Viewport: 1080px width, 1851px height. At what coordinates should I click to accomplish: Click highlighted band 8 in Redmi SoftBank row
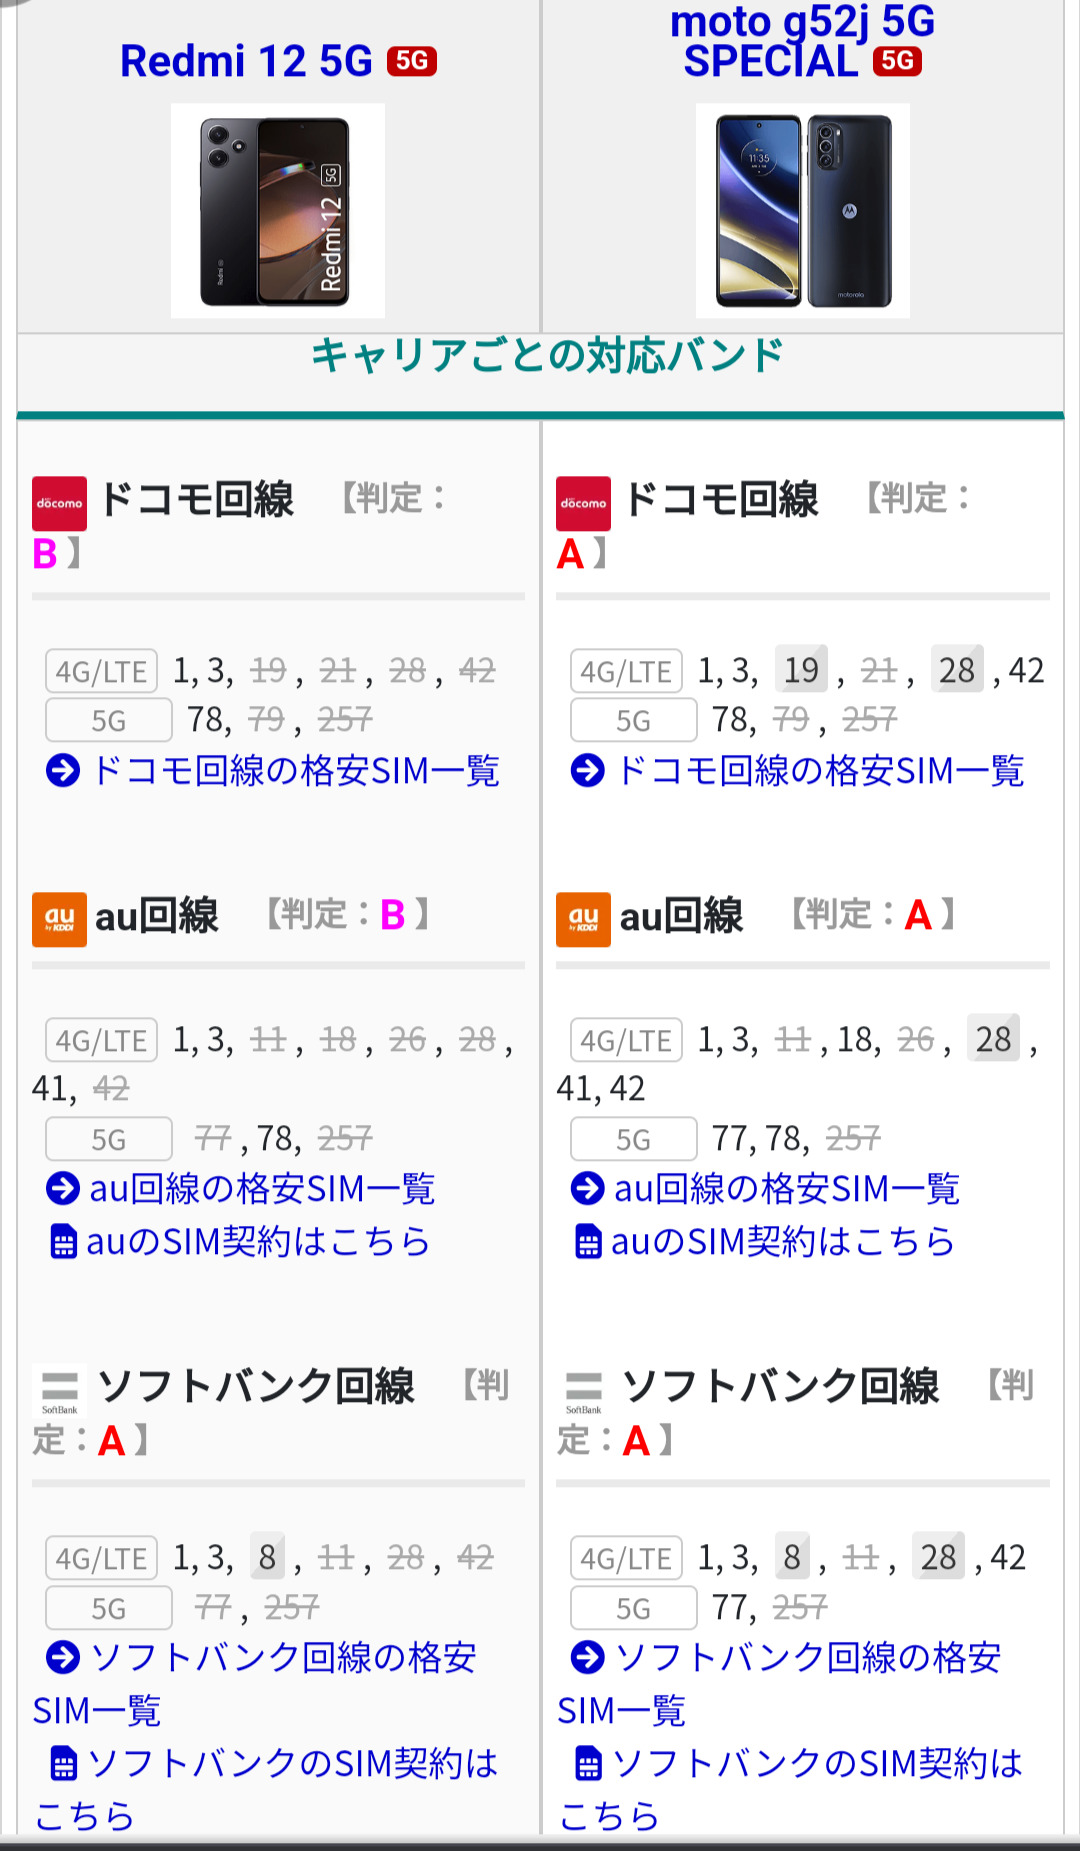tap(267, 1557)
